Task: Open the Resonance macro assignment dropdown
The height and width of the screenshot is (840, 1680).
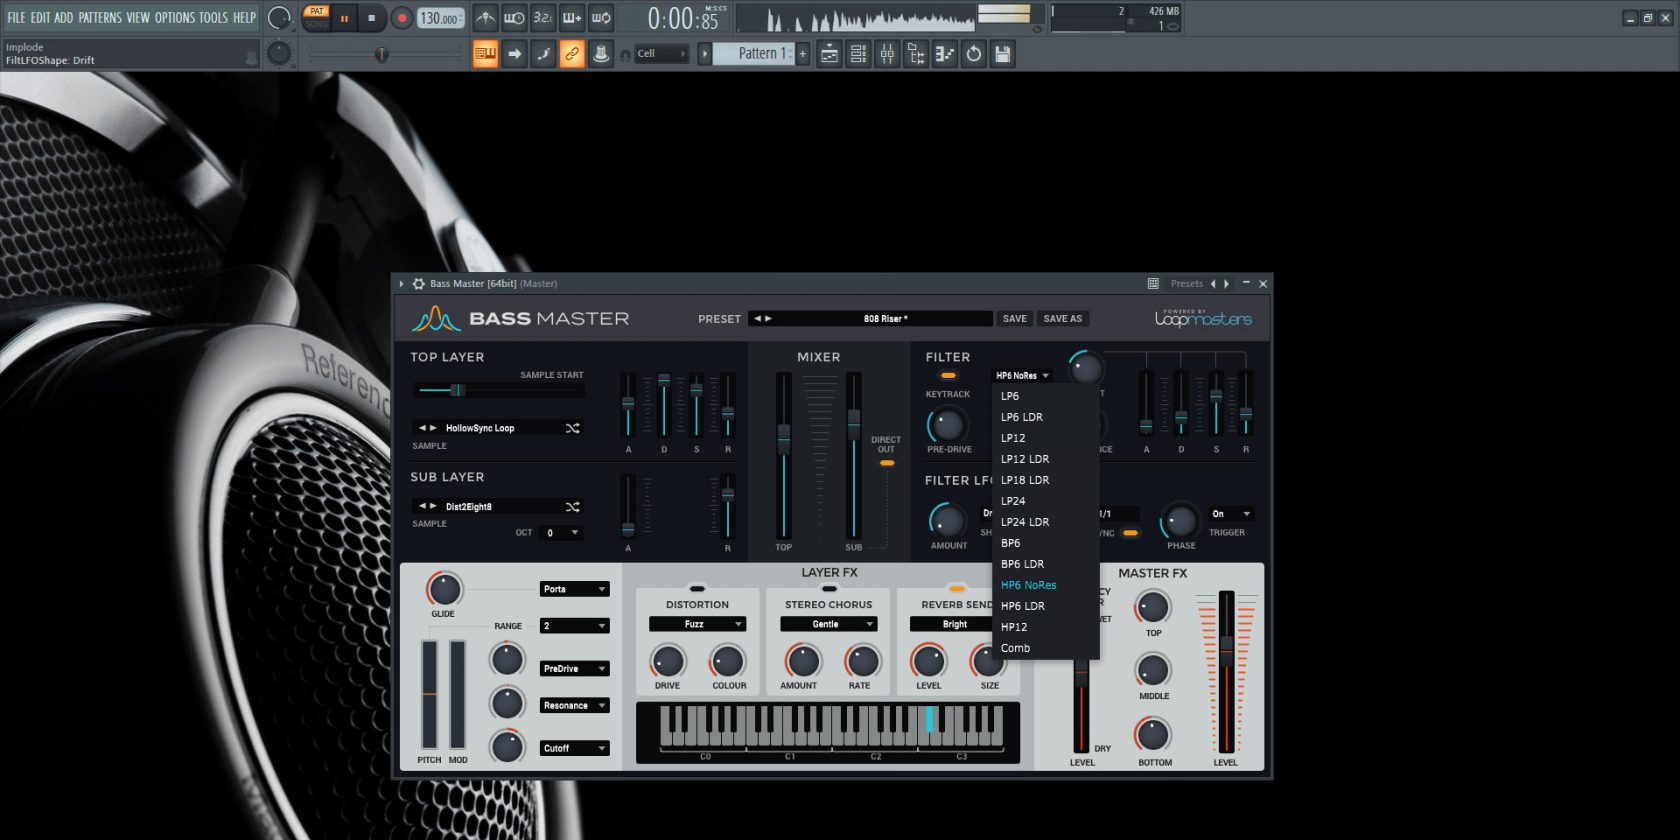Action: click(x=574, y=706)
